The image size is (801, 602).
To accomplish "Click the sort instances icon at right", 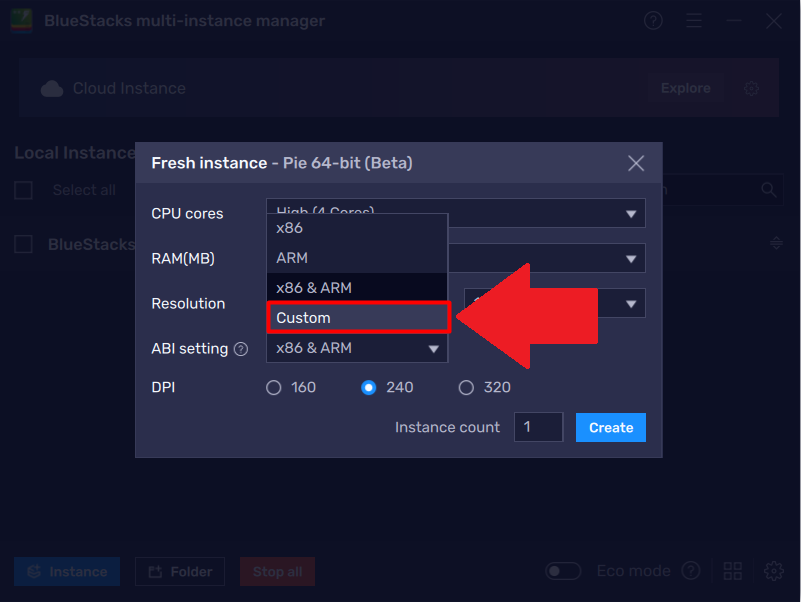I will coord(776,243).
